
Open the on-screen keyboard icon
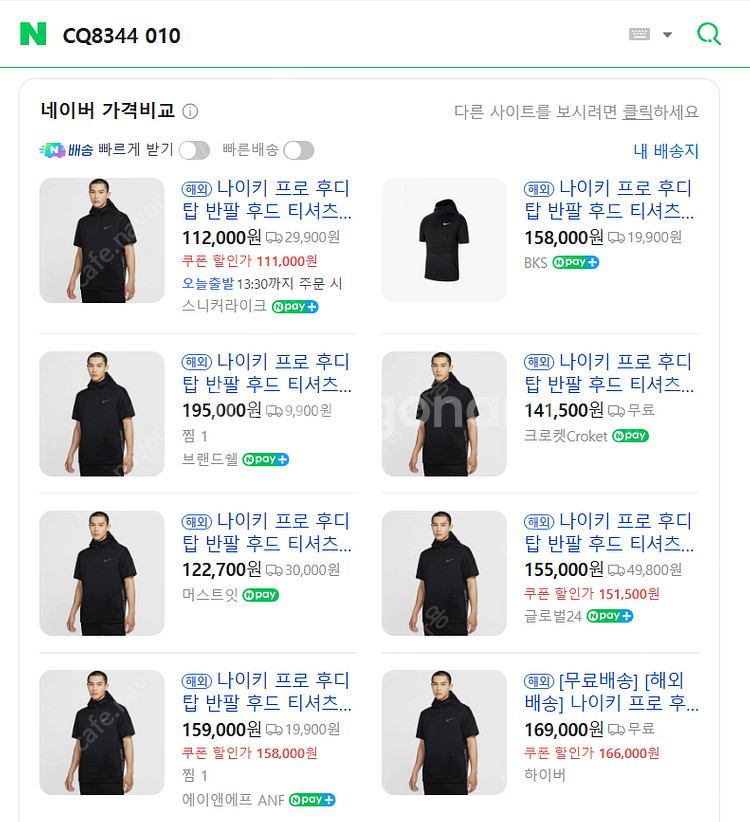(639, 35)
